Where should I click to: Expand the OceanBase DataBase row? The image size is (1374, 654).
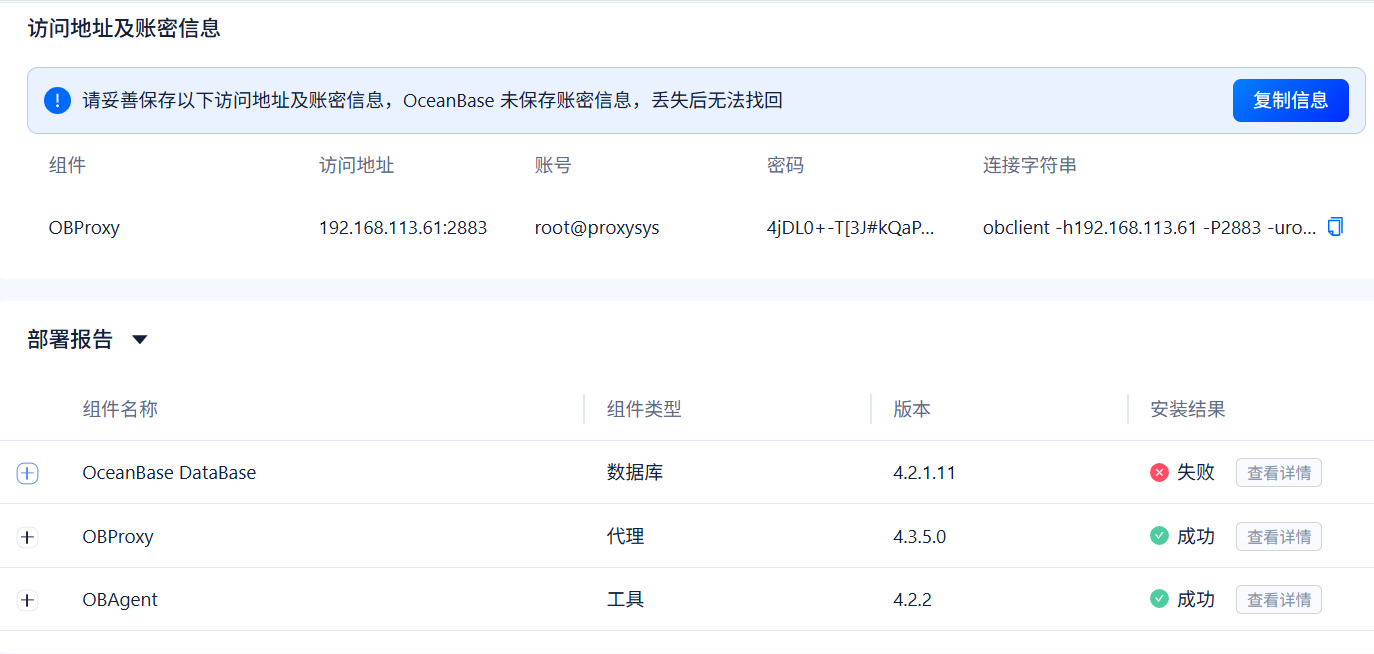coord(27,474)
